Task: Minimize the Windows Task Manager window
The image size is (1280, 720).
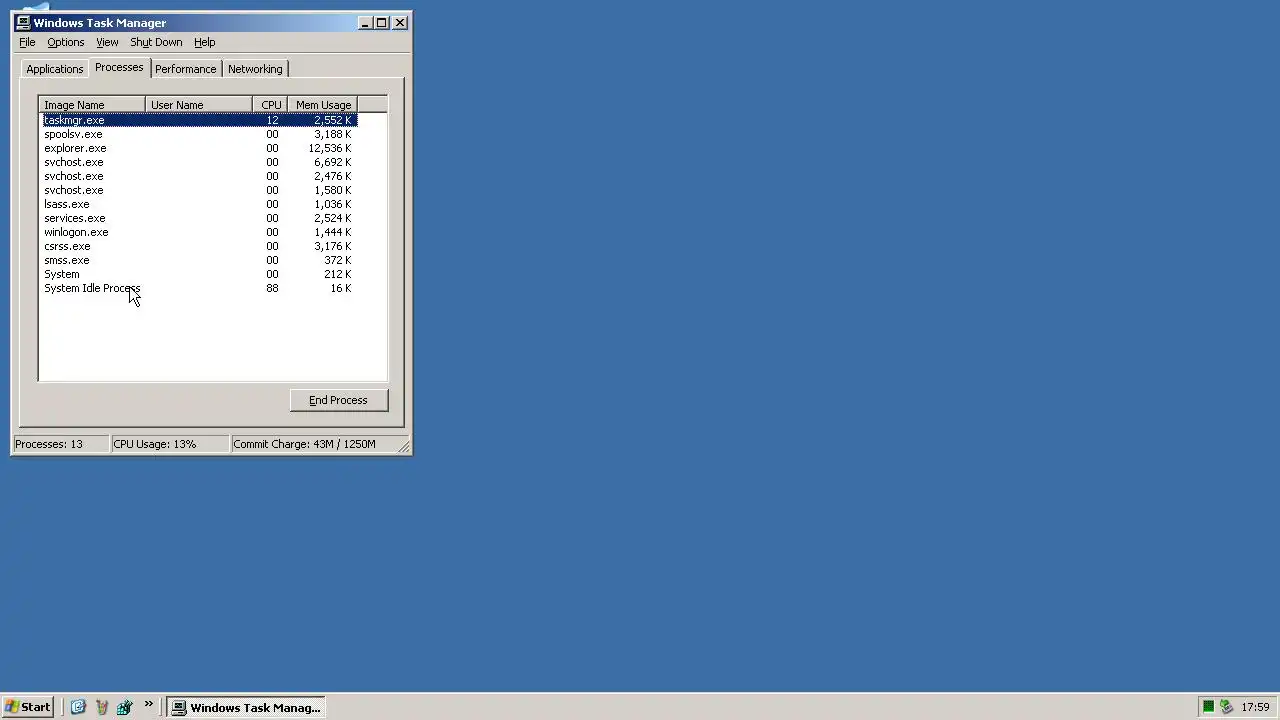Action: [x=365, y=22]
